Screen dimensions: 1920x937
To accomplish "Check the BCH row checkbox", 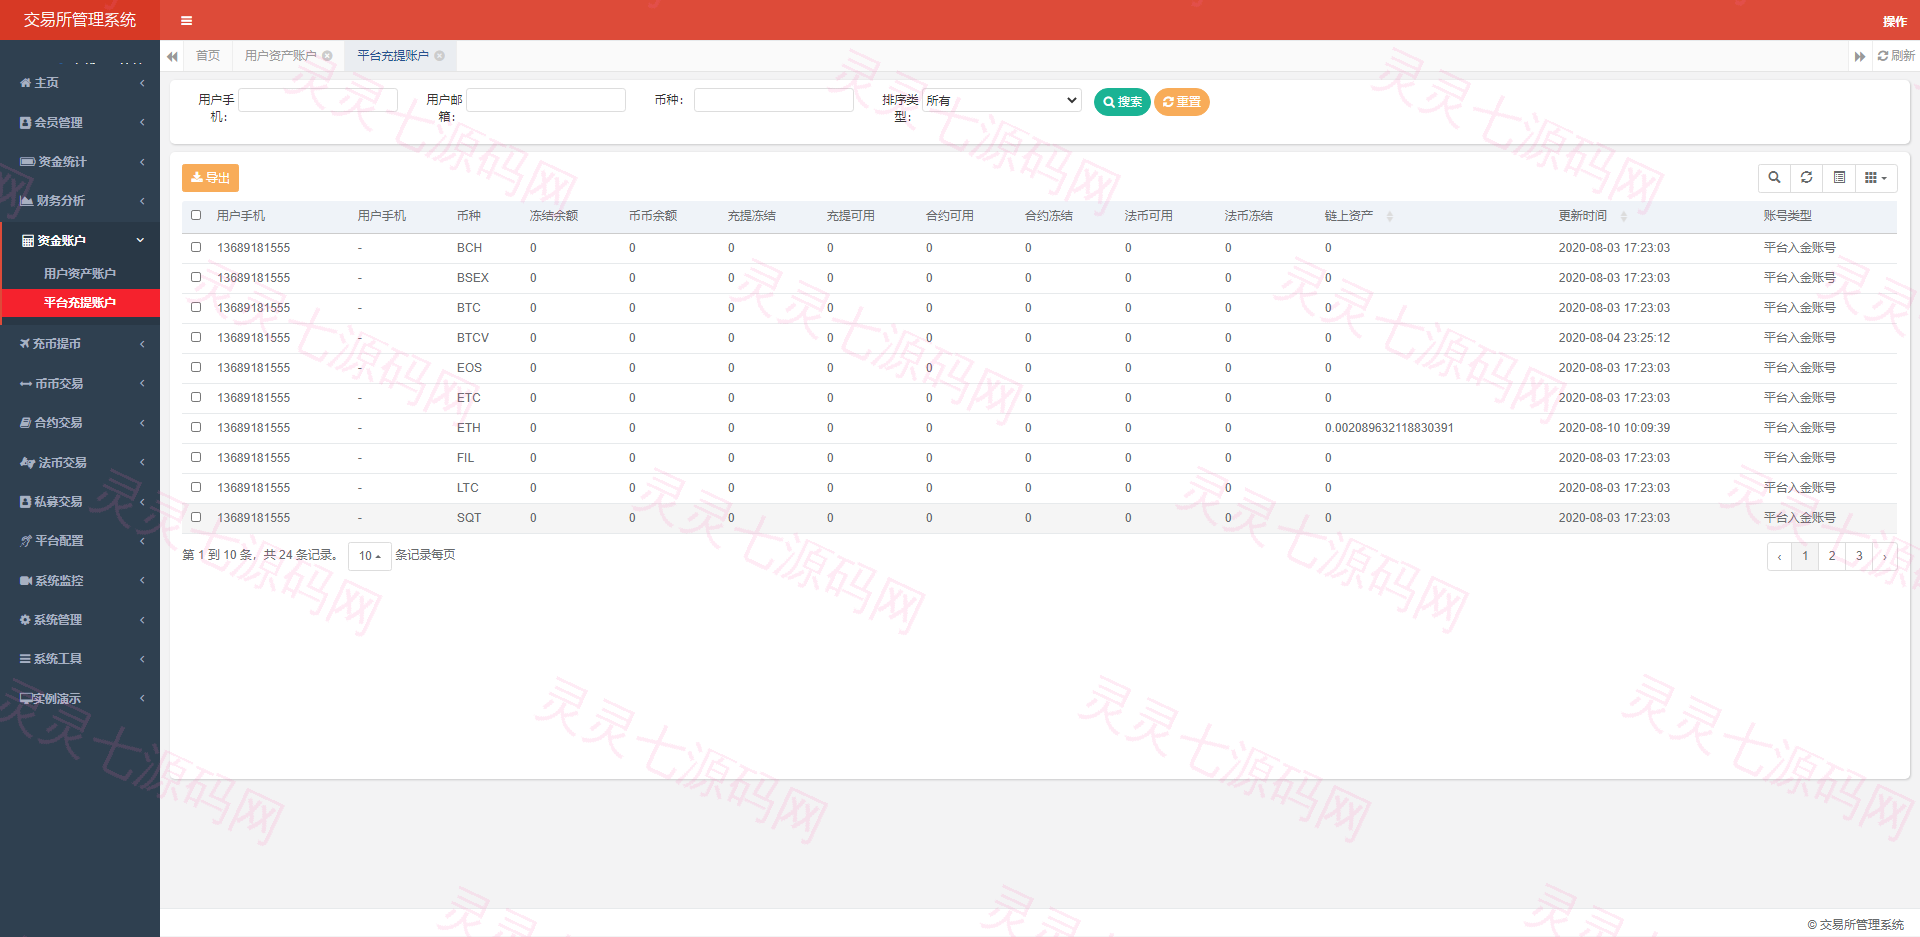I will (196, 247).
